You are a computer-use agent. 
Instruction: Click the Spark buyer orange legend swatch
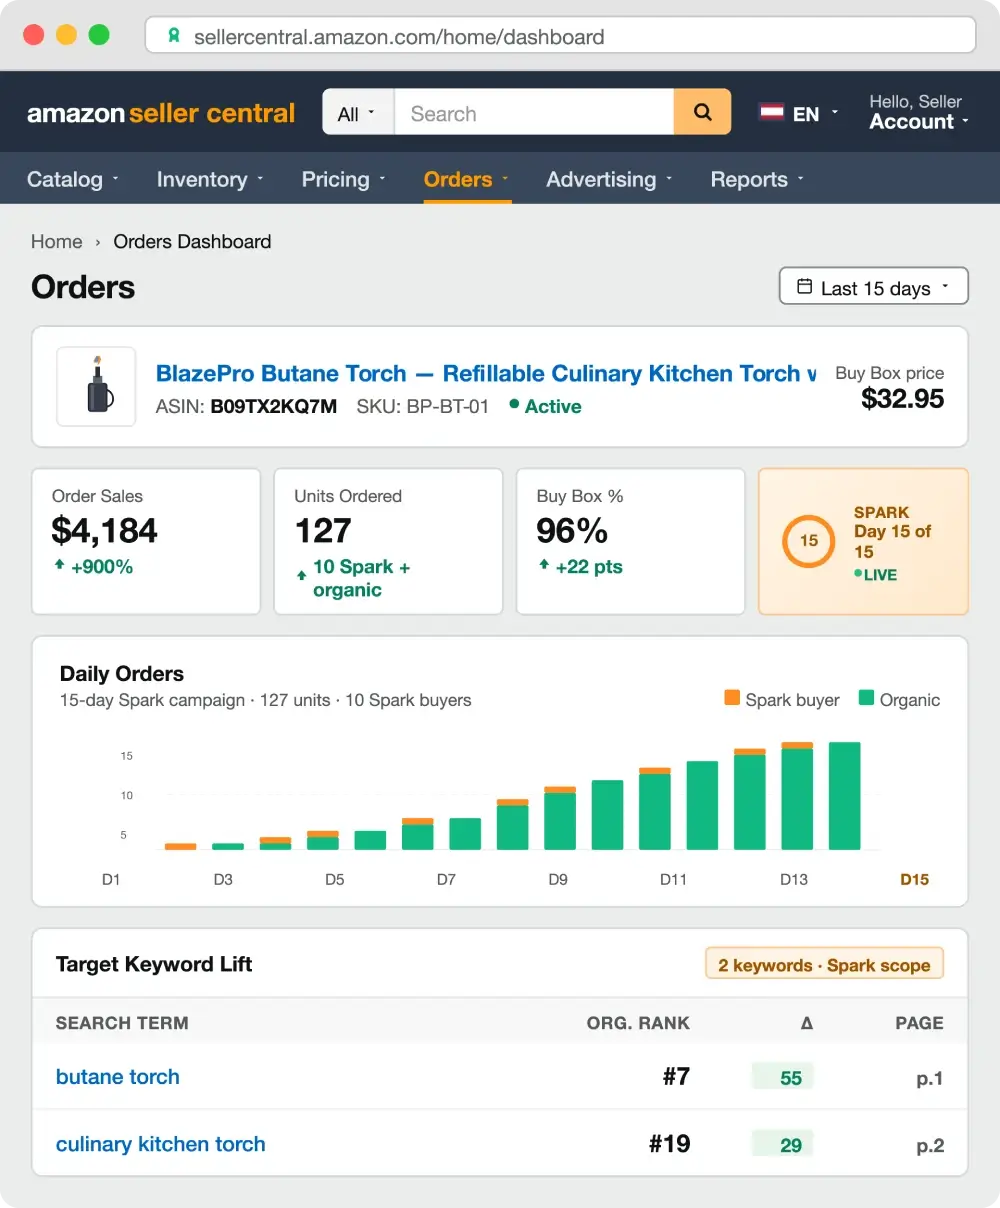pos(732,698)
